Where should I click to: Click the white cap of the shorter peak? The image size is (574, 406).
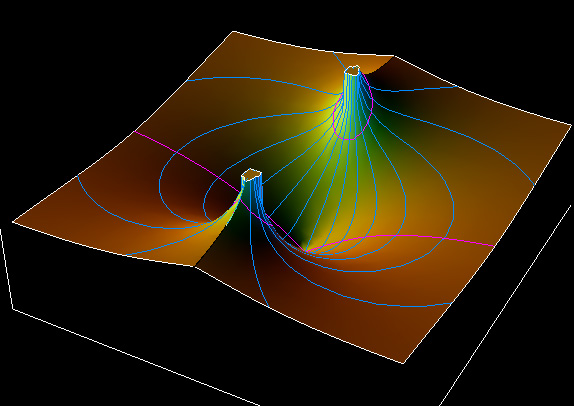pyautogui.click(x=251, y=174)
